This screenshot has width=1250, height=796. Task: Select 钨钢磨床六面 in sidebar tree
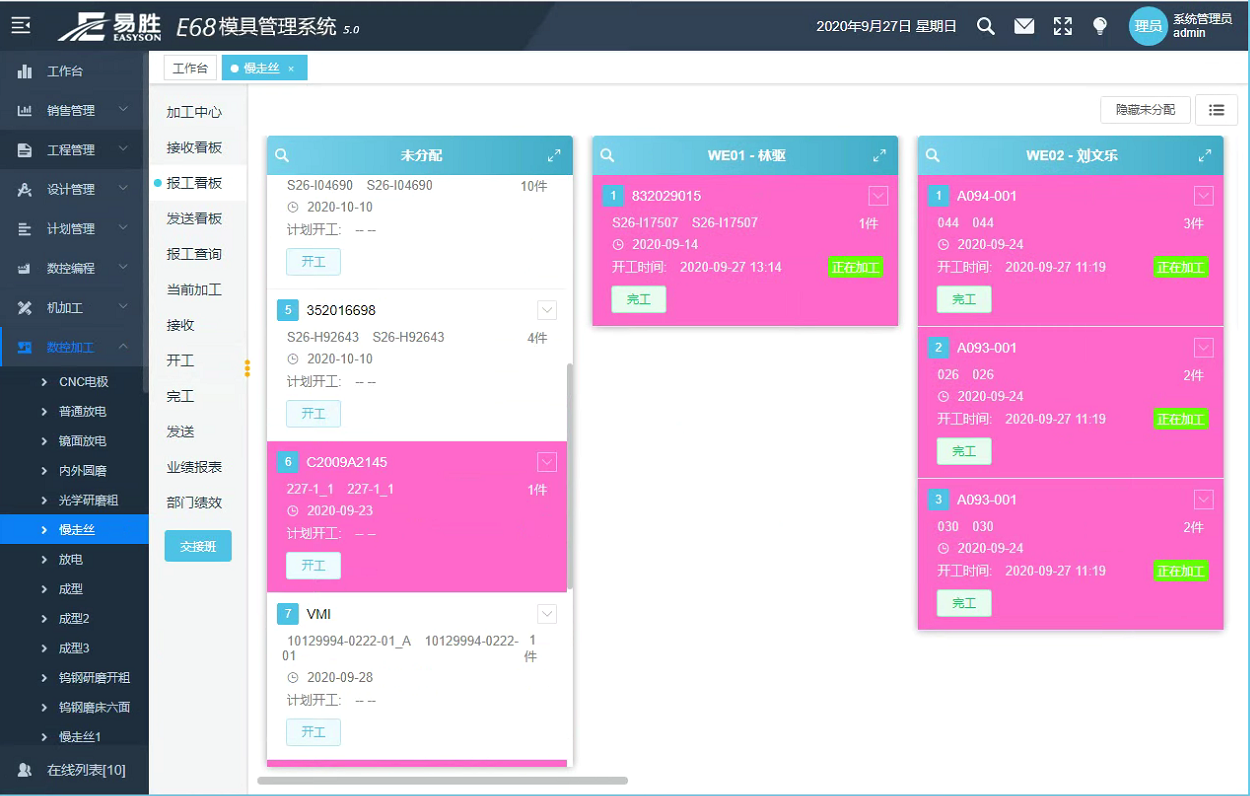pos(94,707)
